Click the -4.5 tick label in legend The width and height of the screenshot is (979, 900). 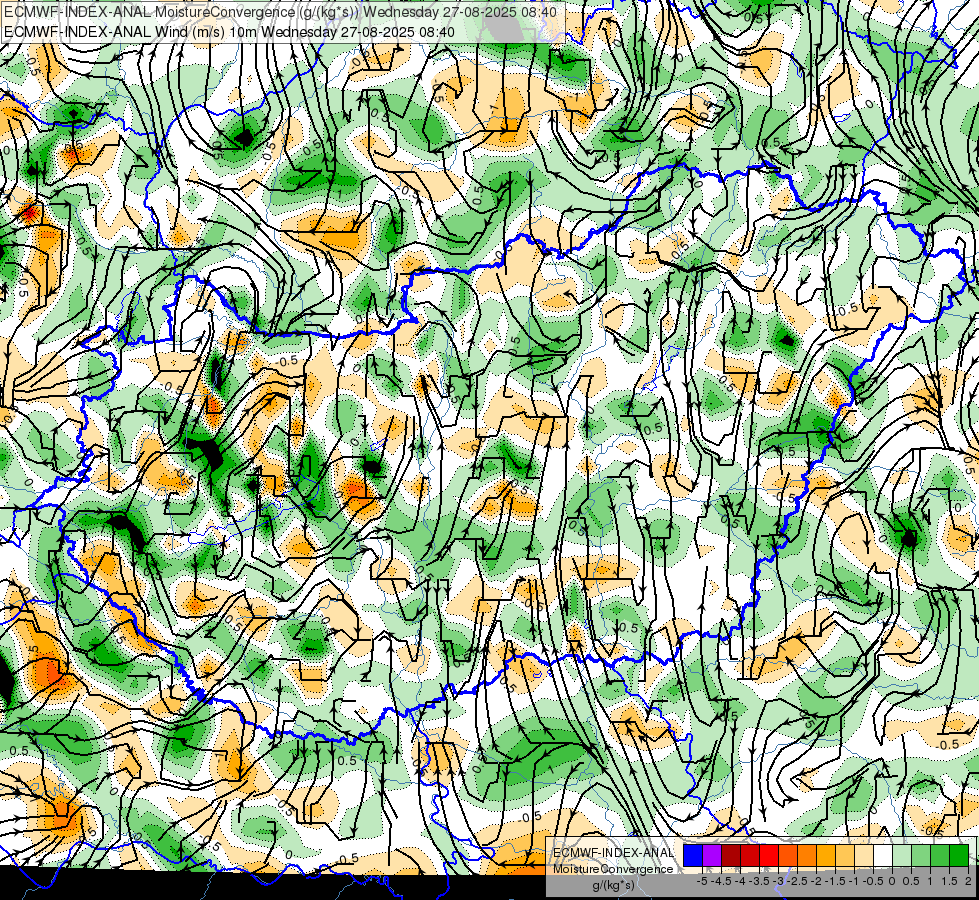click(x=721, y=881)
